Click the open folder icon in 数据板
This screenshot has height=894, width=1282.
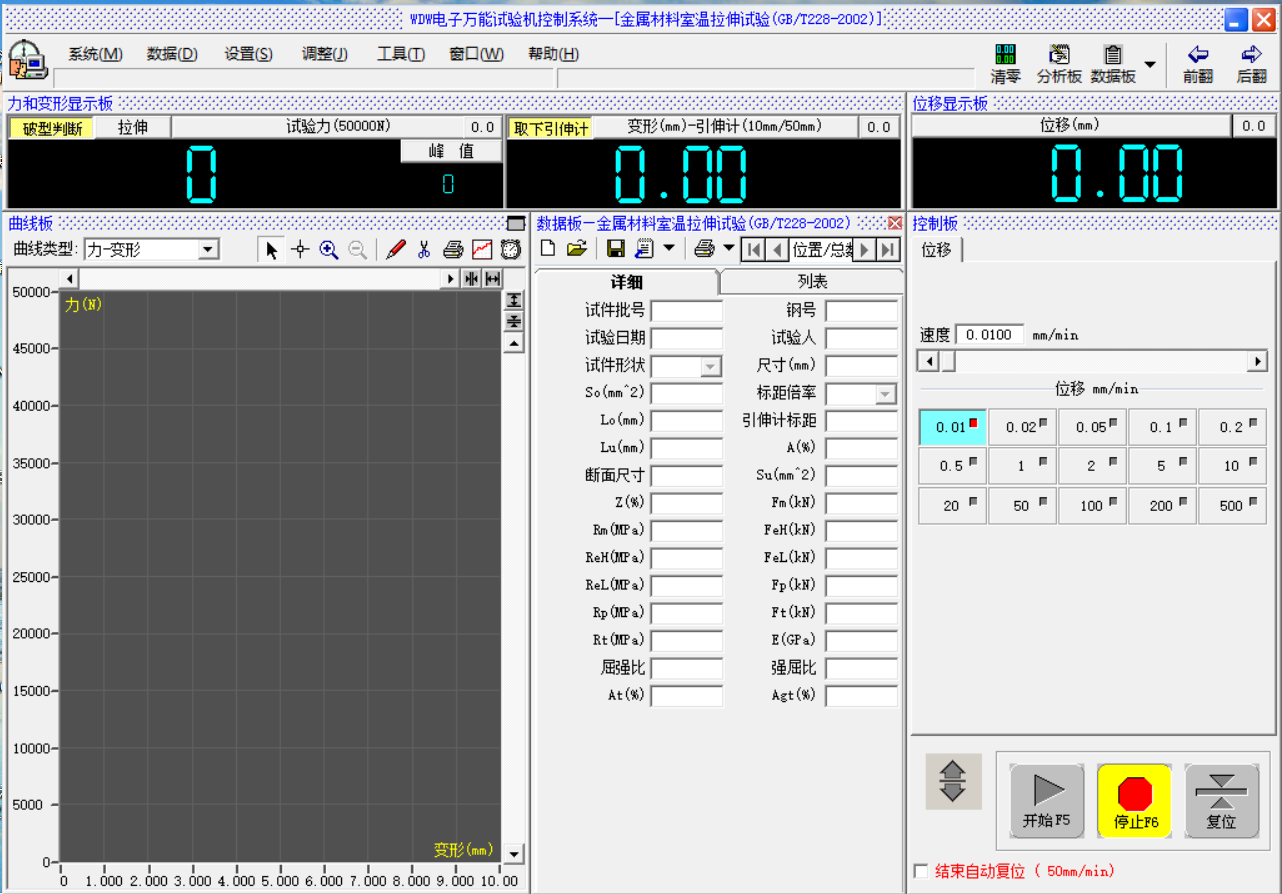pyautogui.click(x=576, y=249)
